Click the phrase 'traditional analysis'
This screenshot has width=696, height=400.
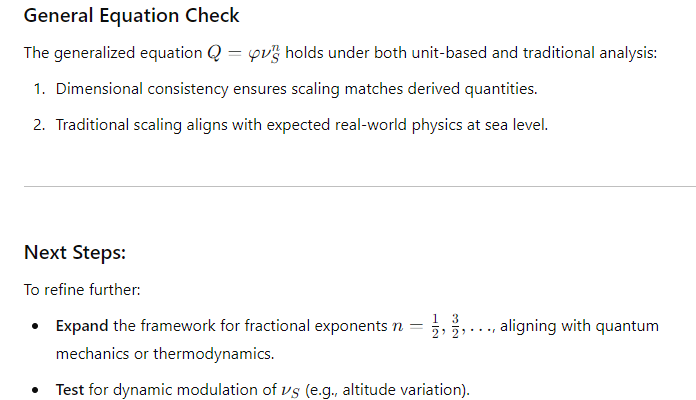tap(589, 53)
